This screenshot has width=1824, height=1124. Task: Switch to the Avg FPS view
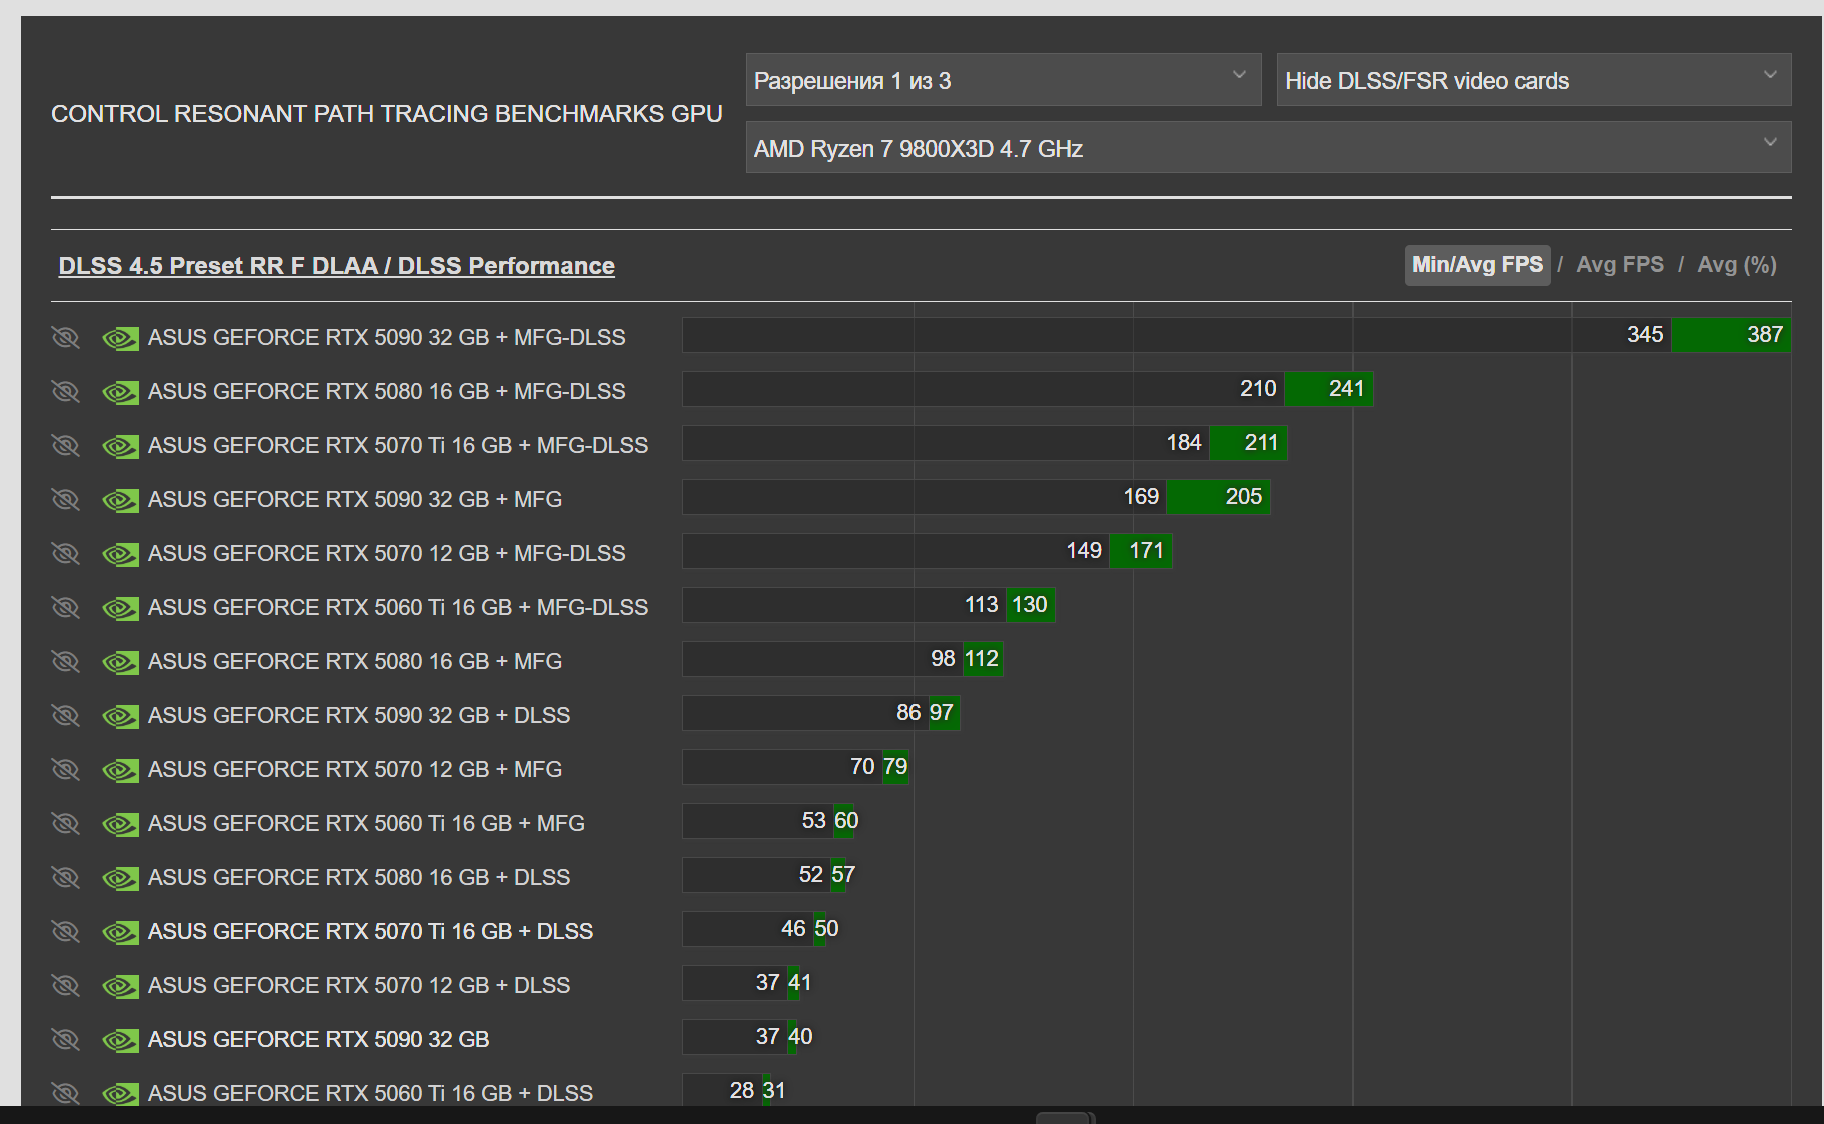(1620, 265)
